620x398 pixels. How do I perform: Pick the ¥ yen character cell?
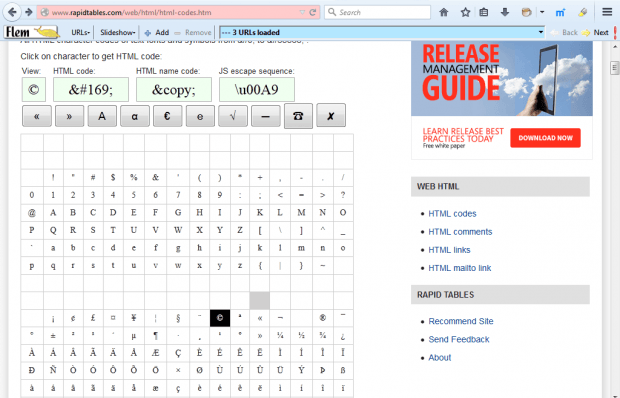tap(134, 318)
